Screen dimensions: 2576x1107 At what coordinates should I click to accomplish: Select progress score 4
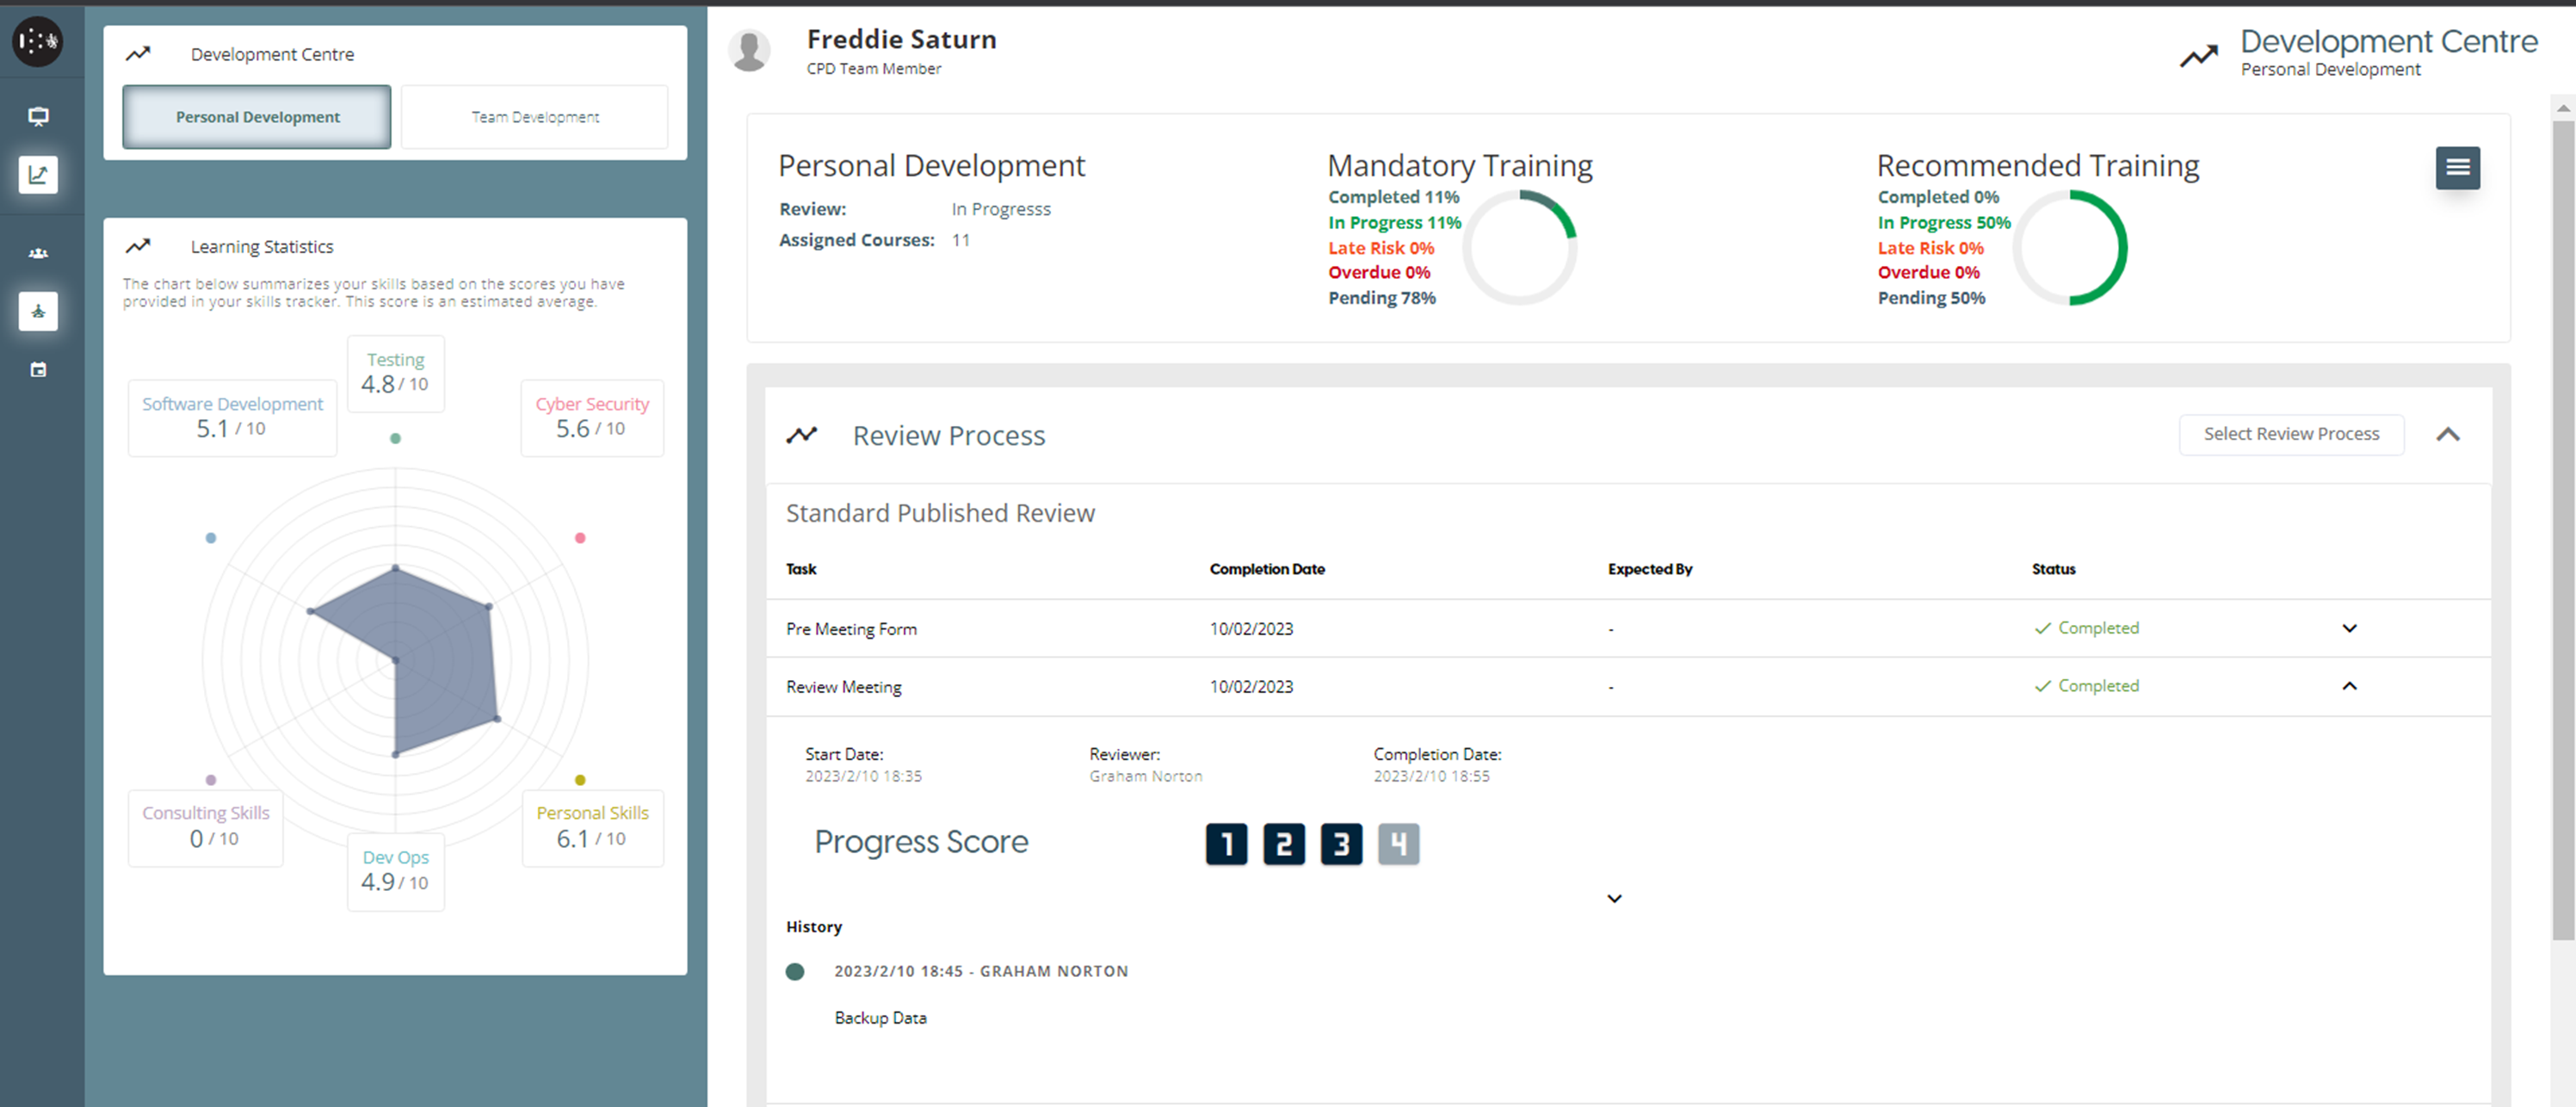1398,844
